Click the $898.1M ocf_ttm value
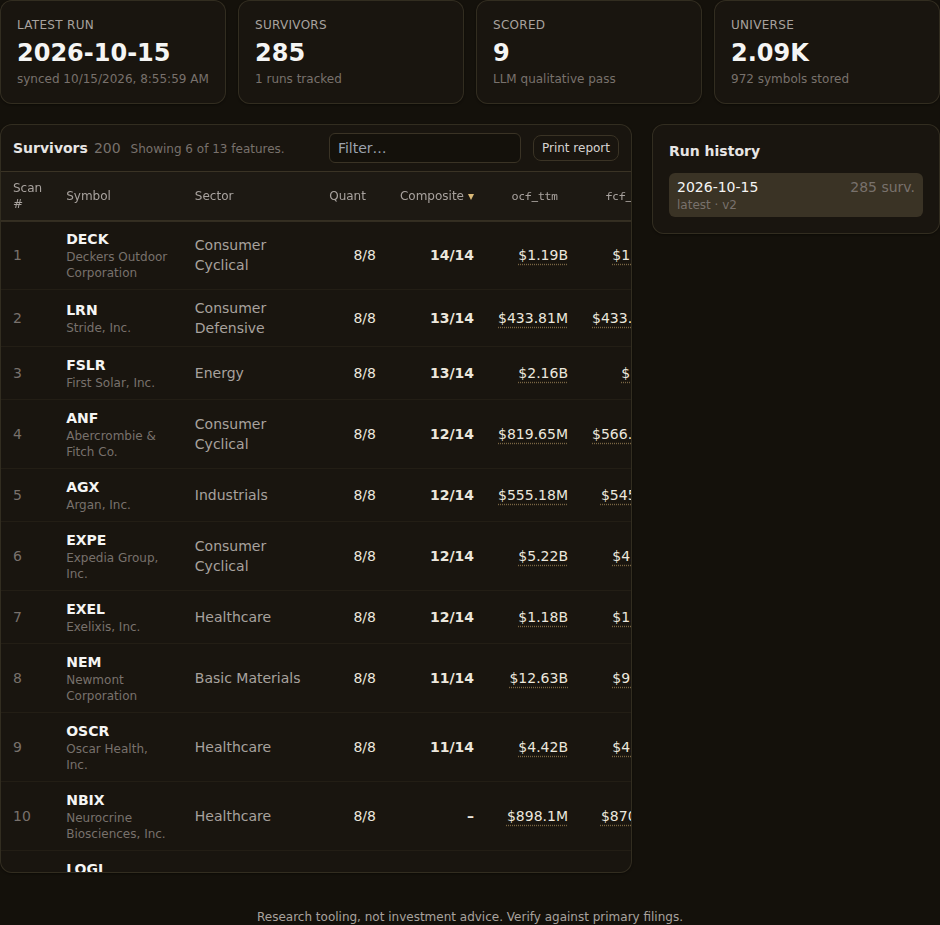Screen dimensions: 940x925 coord(537,816)
